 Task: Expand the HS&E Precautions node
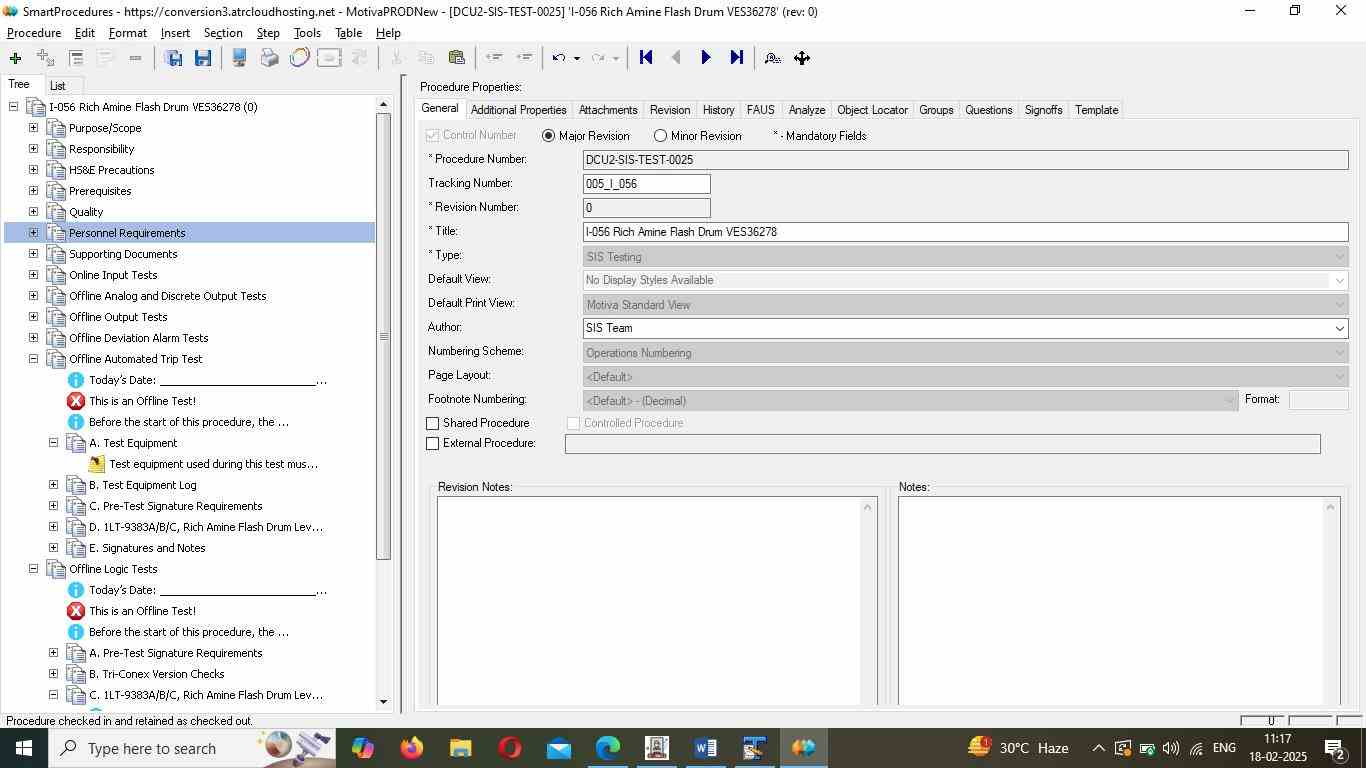pos(33,170)
